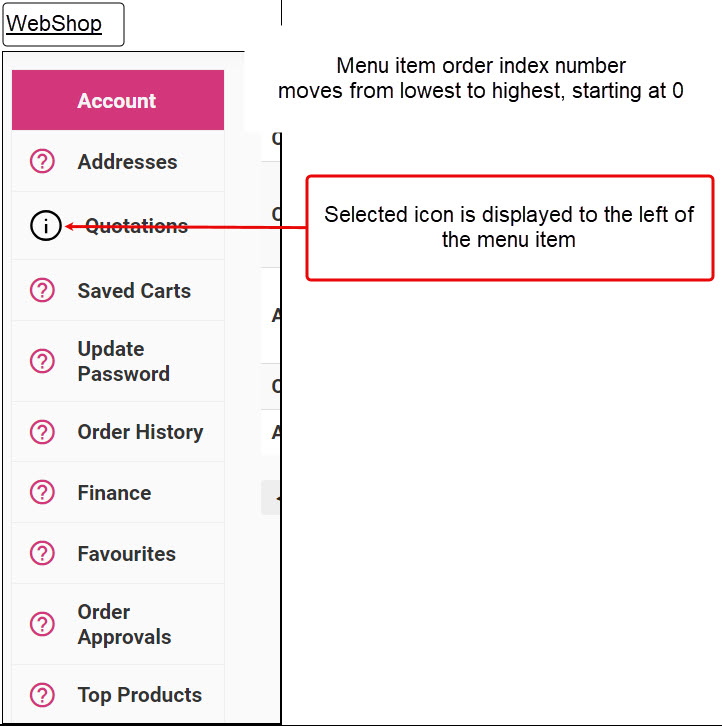
Task: Go to Quotations menu entry
Action: [x=137, y=226]
